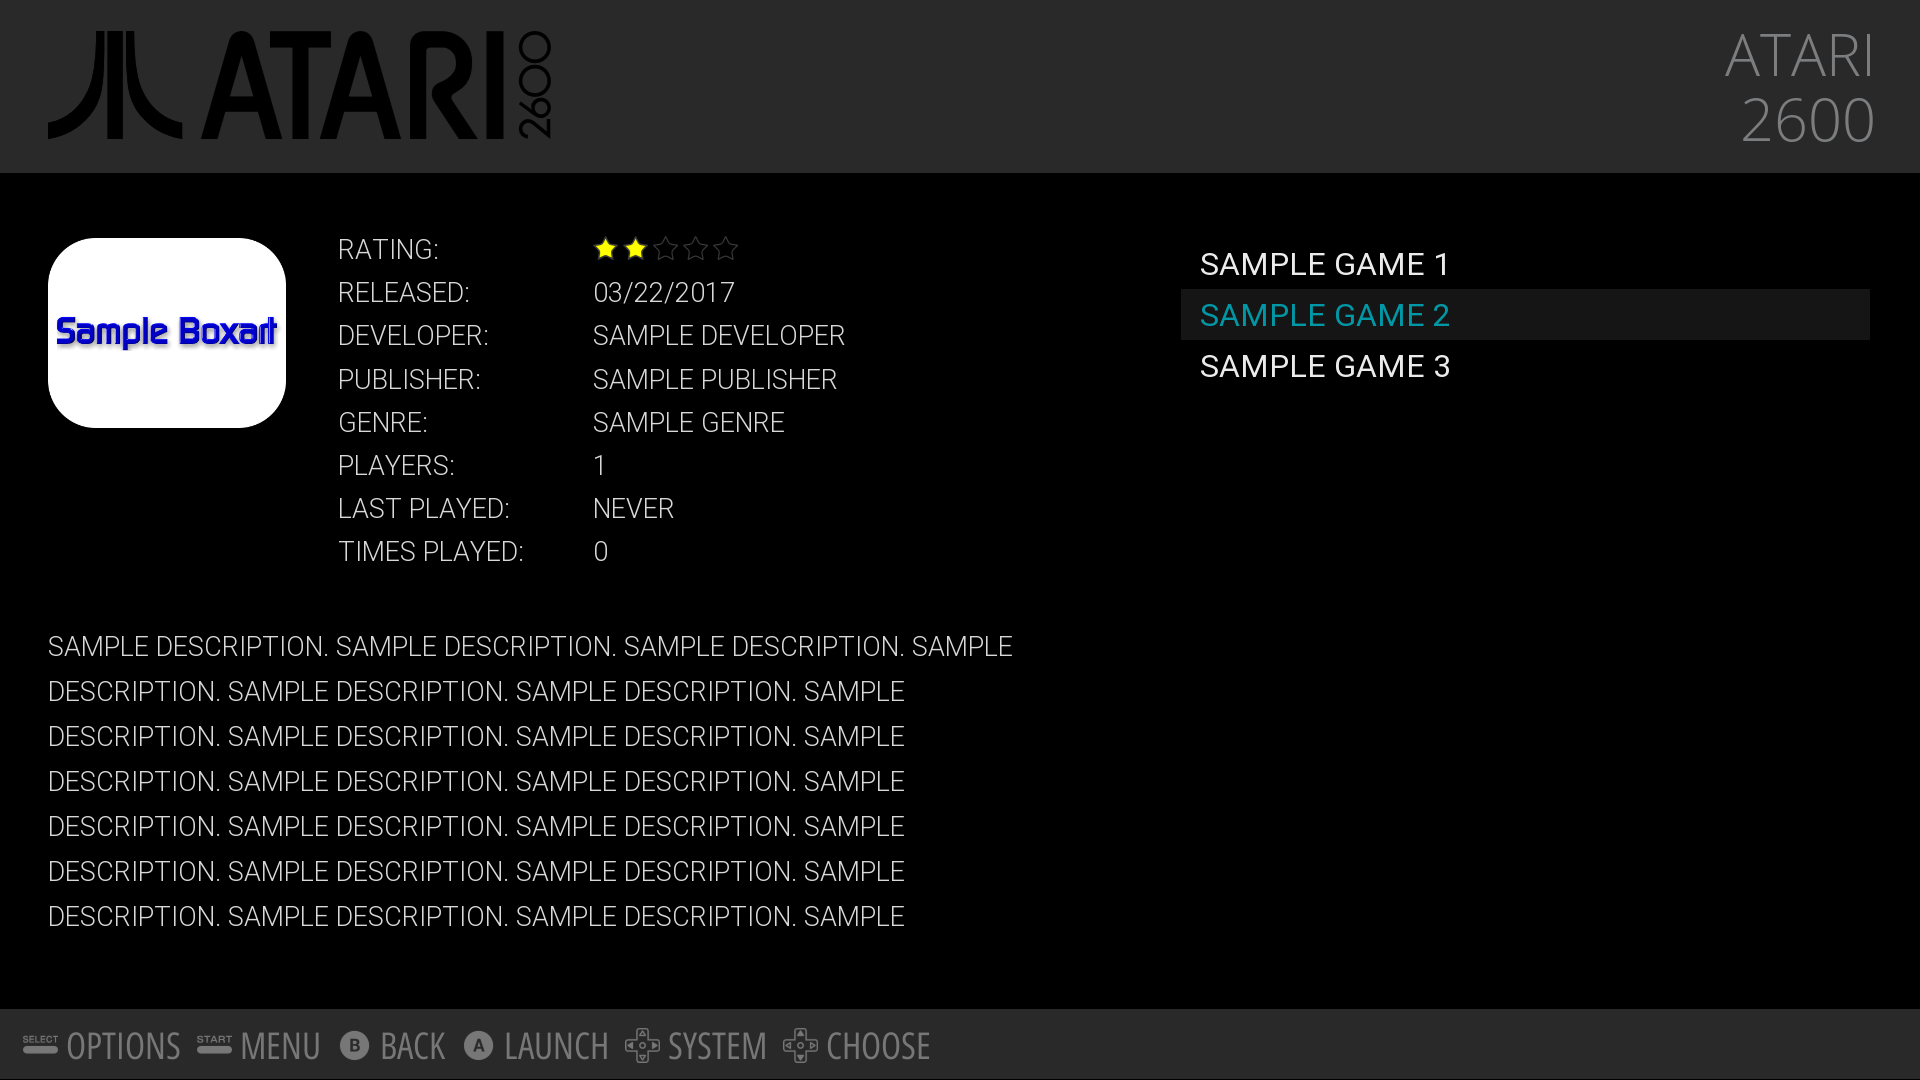The height and width of the screenshot is (1080, 1920).
Task: Click the D-pad icon next to CHOOSE
Action: (800, 1046)
